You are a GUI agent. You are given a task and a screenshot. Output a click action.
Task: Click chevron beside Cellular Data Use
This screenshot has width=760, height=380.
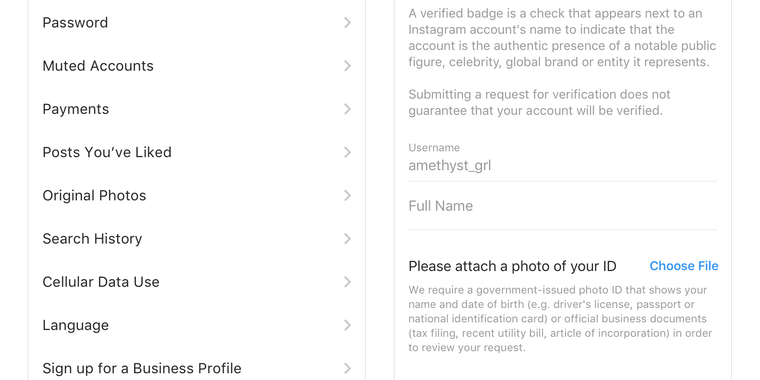pyautogui.click(x=347, y=282)
